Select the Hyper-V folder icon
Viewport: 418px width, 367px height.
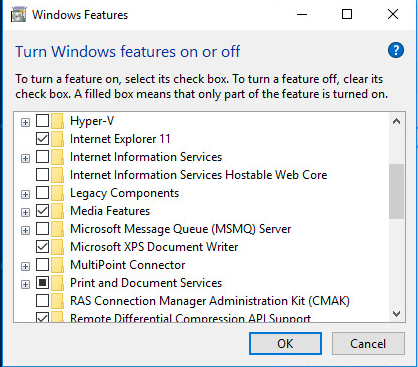tap(57, 121)
